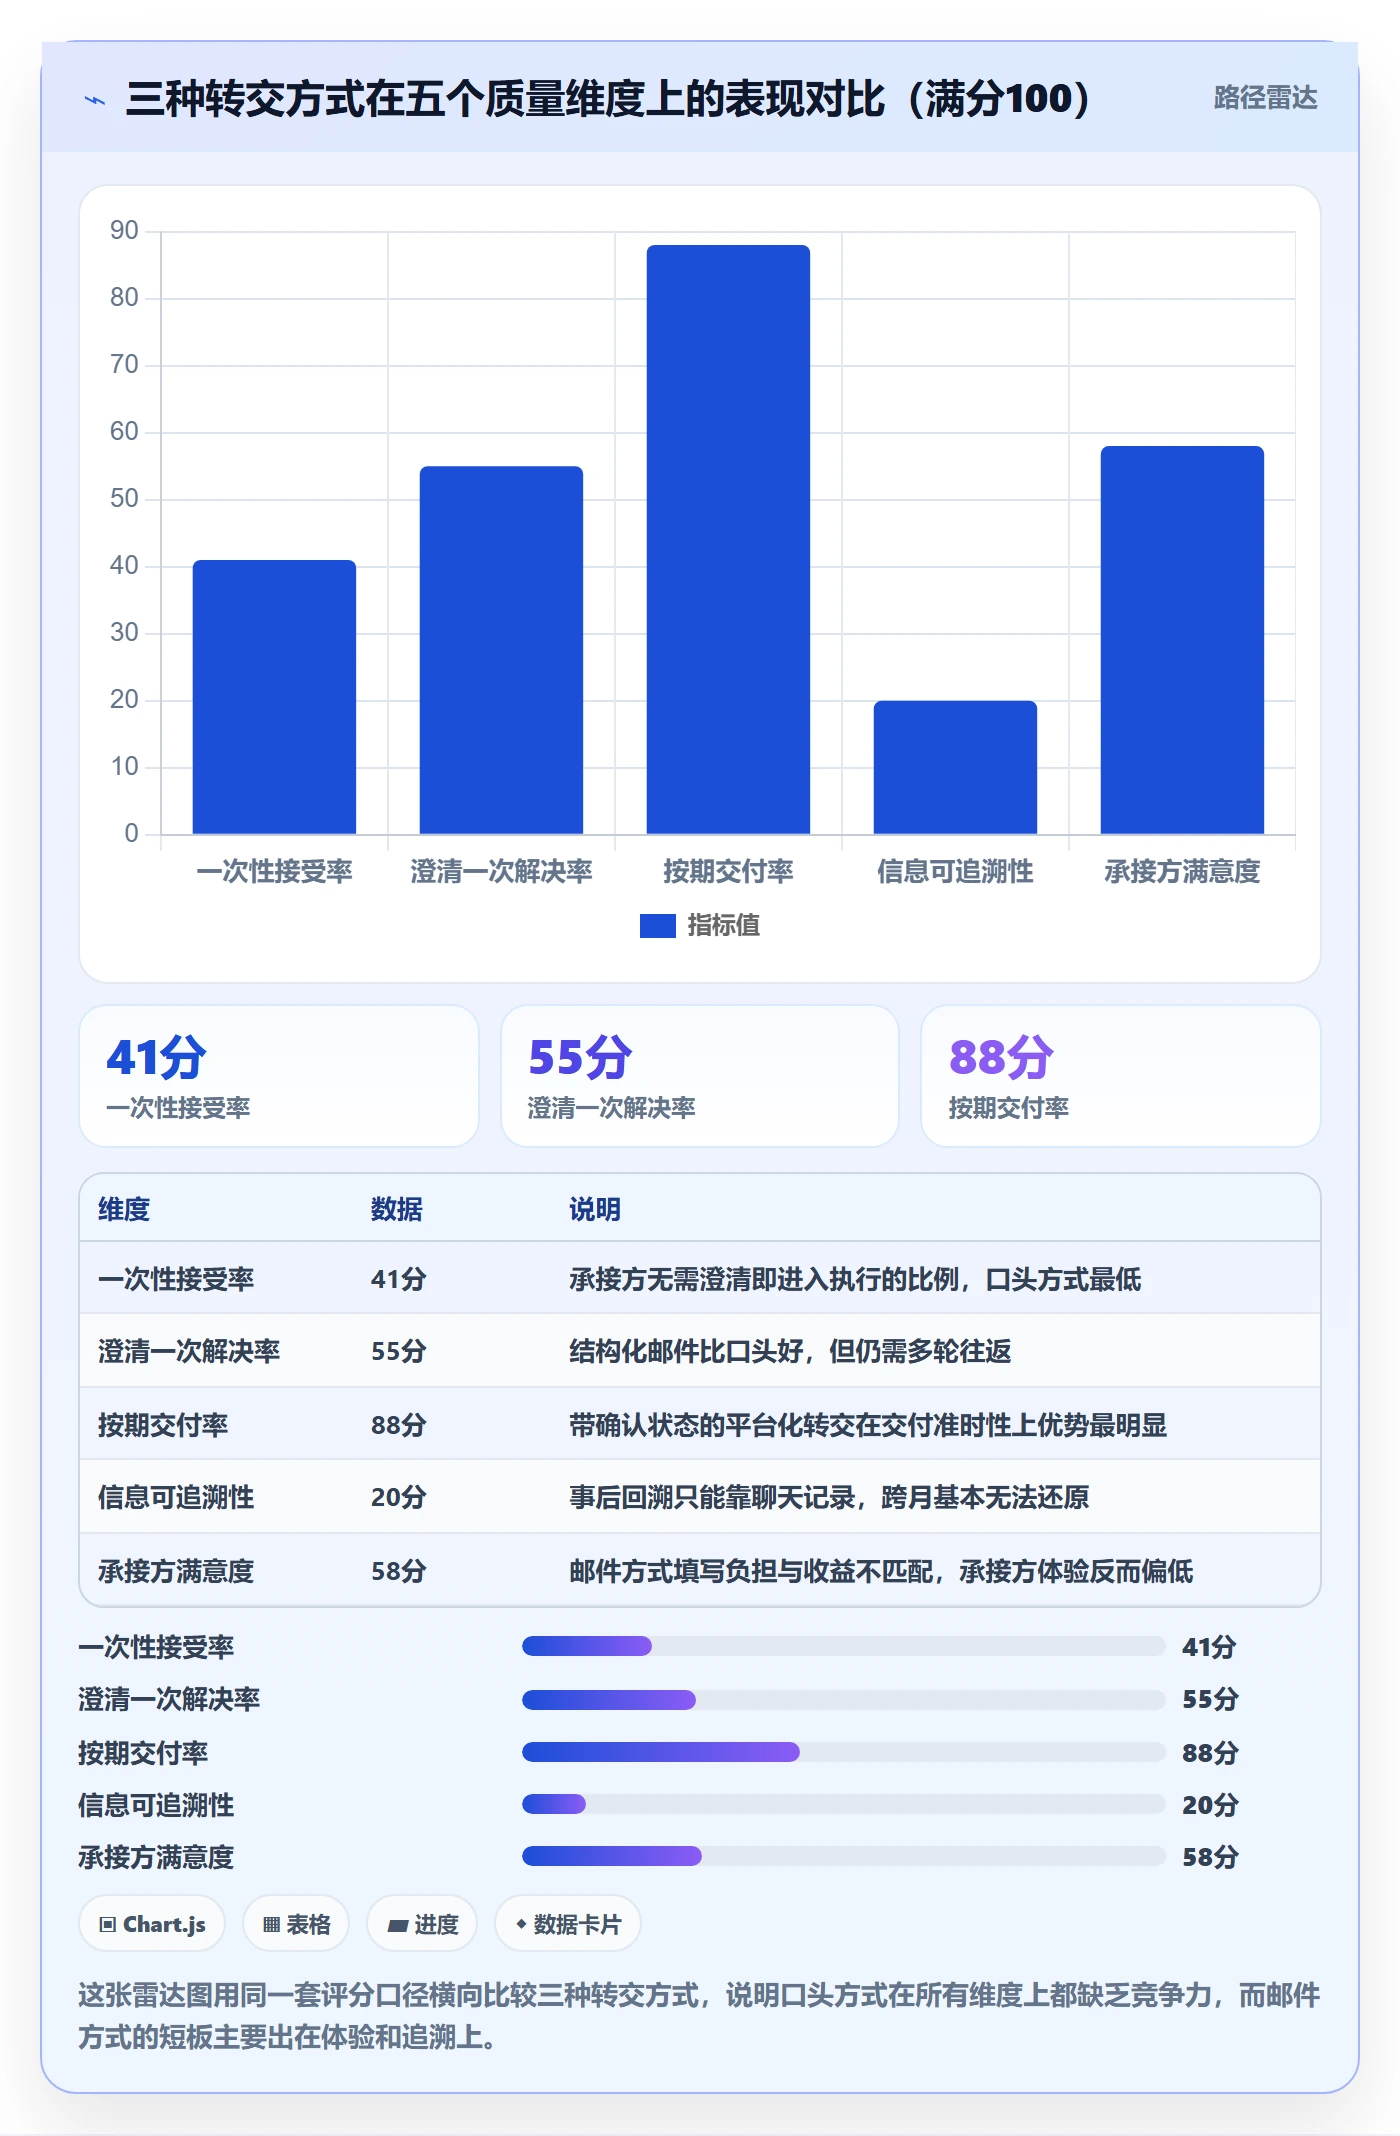
Task: Select the 表格 chip
Action: click(x=296, y=1924)
